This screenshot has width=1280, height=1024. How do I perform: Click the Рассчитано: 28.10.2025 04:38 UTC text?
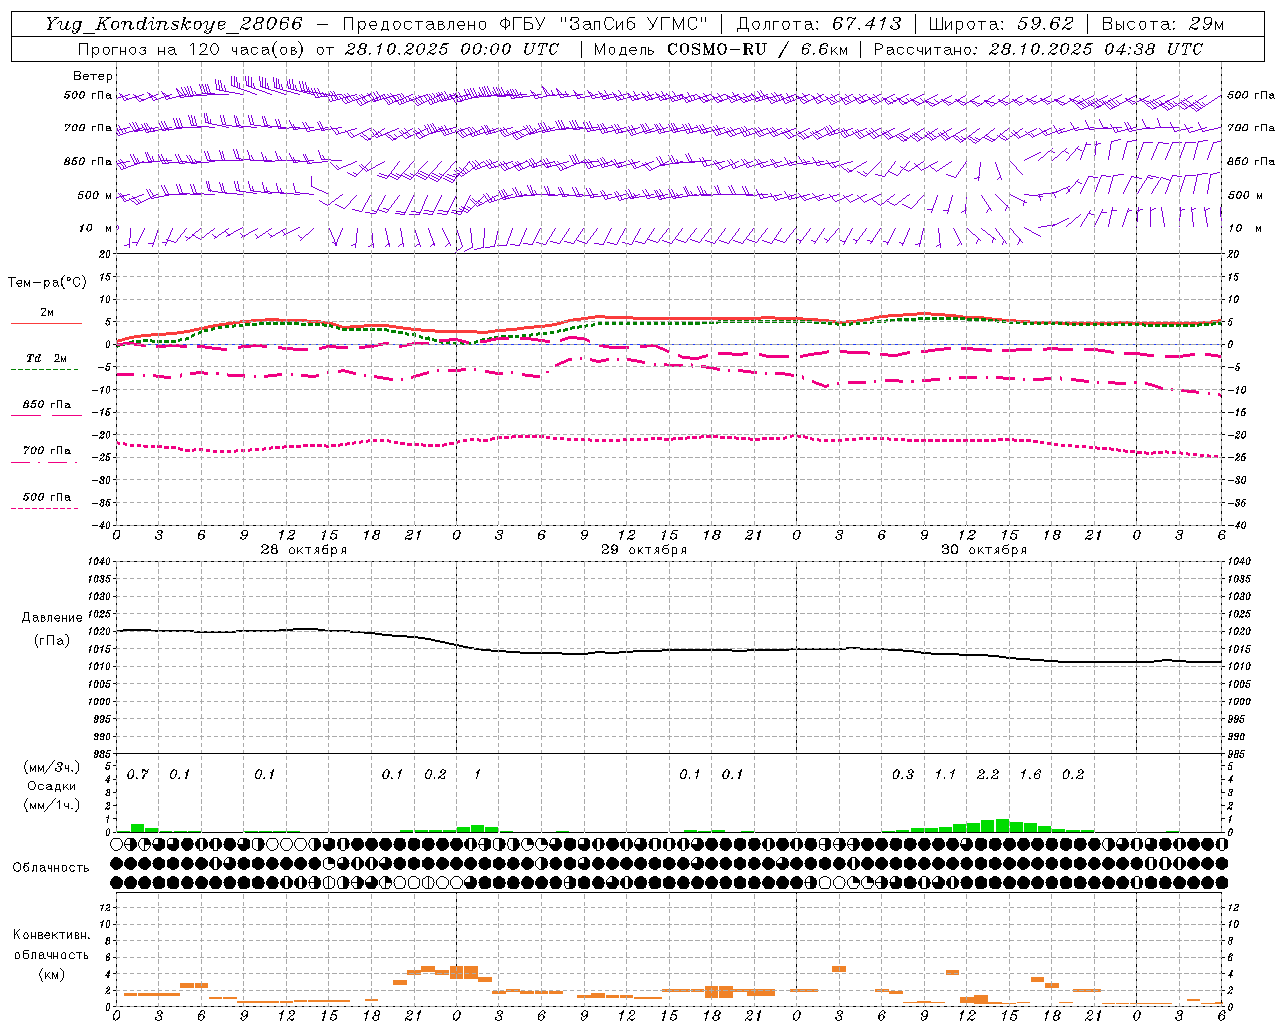(x=1038, y=49)
